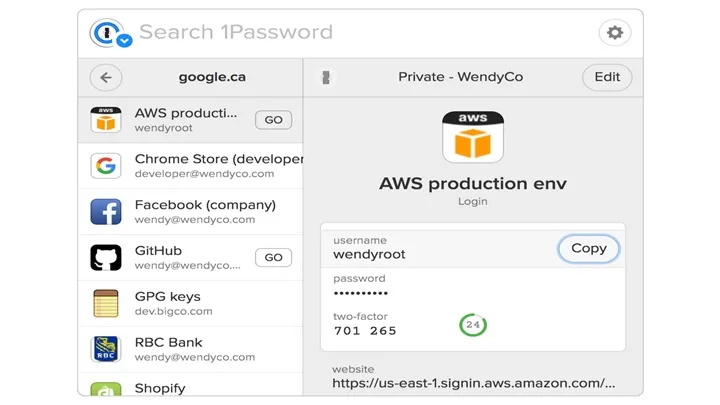The height and width of the screenshot is (405, 720).
Task: Click the RBC Bank icon
Action: pos(106,349)
